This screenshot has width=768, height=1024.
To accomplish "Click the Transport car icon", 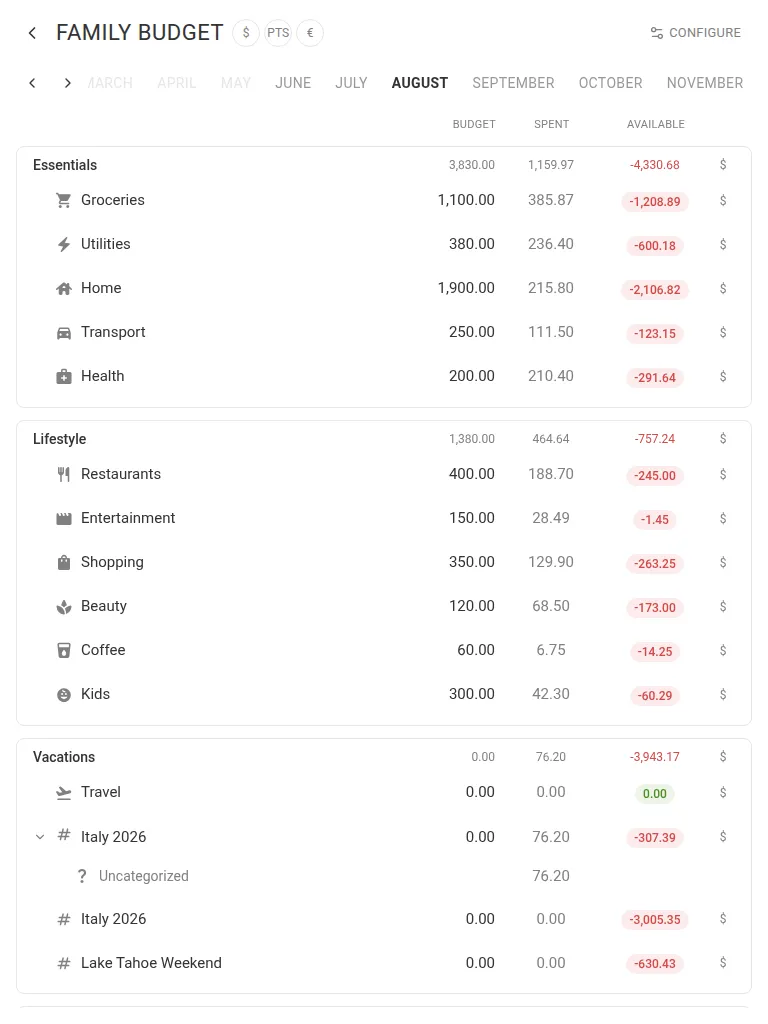I will click(63, 333).
